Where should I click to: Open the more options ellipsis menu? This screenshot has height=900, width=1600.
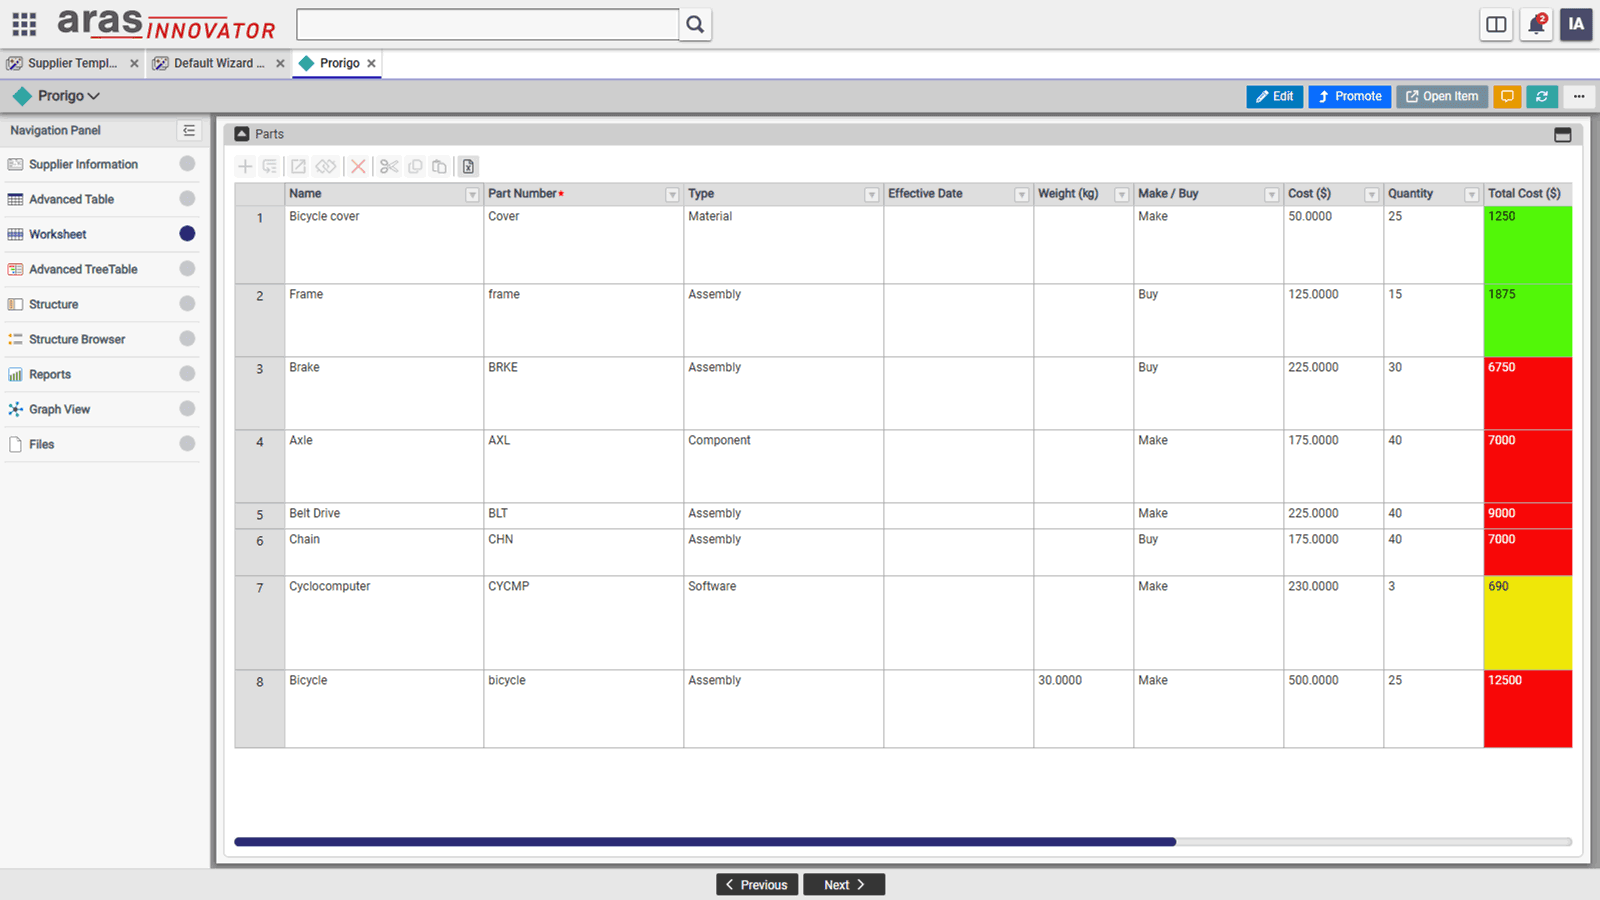1579,96
